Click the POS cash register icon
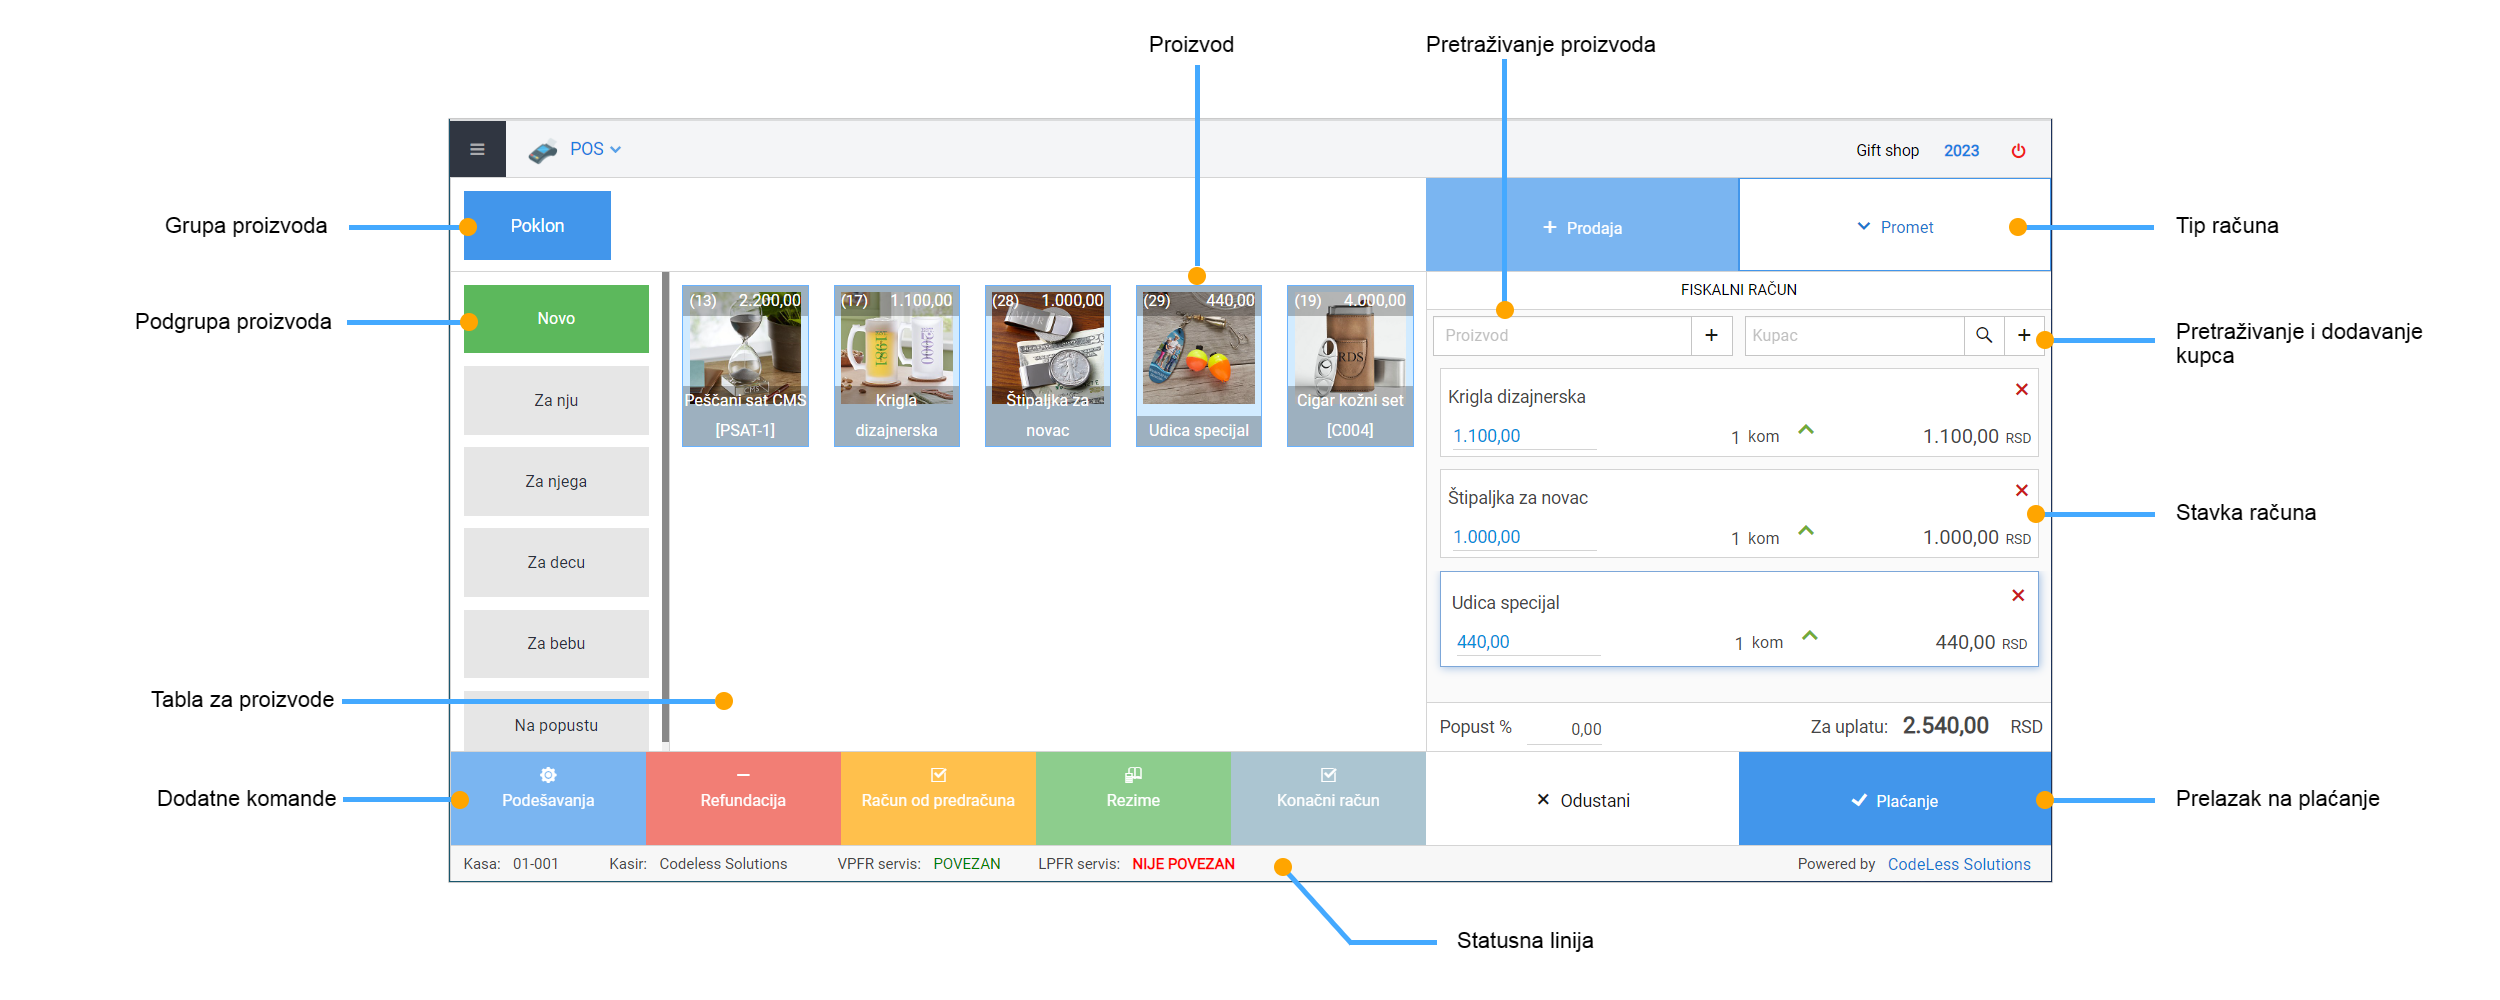The height and width of the screenshot is (1000, 2500). 543,151
